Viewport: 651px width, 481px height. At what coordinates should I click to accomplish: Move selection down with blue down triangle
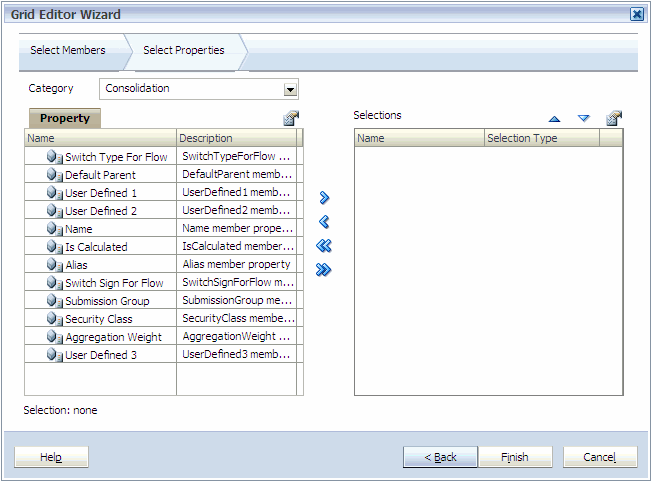point(584,119)
